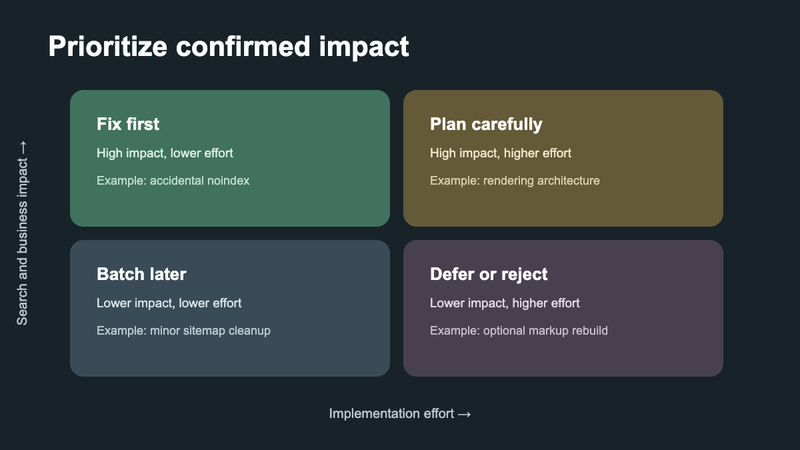
Task: Click 'Lower impact, higher effort' subtitle
Action: [x=505, y=303]
